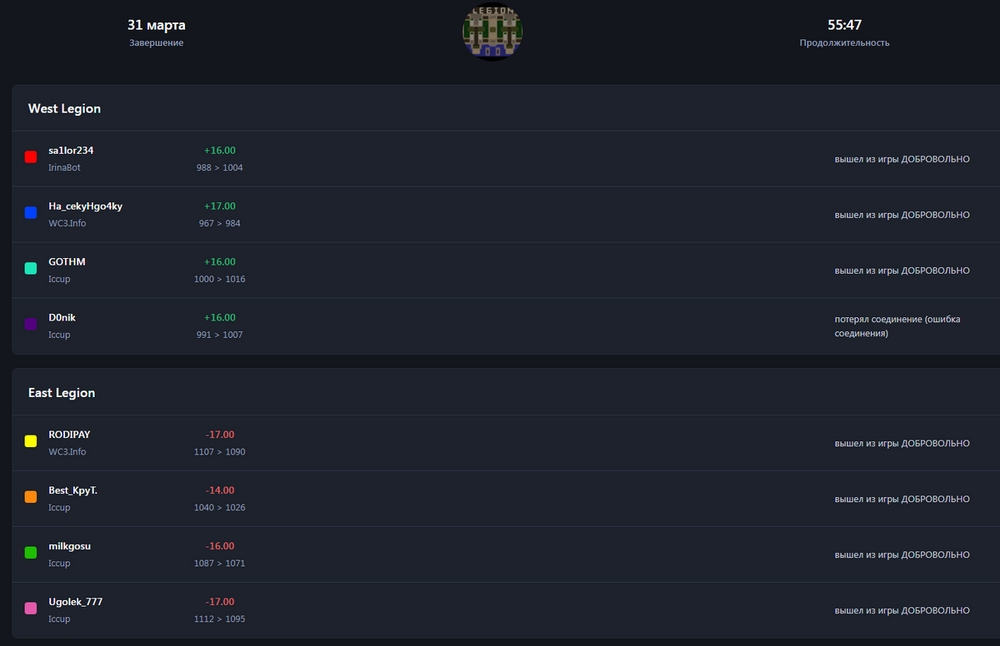Open the GOTHM player profile
This screenshot has height=646, width=1000.
click(x=67, y=262)
